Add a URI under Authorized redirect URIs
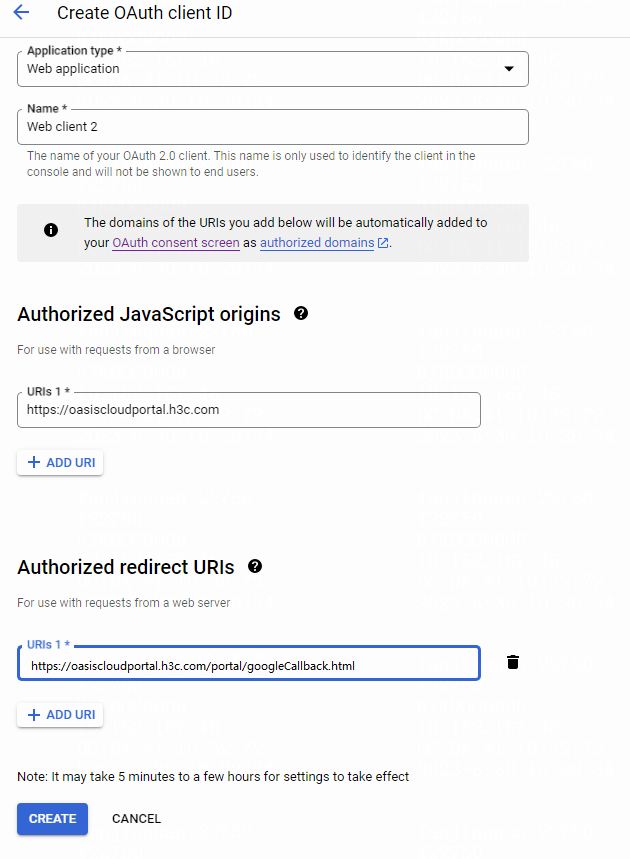The image size is (630, 859). (60, 715)
